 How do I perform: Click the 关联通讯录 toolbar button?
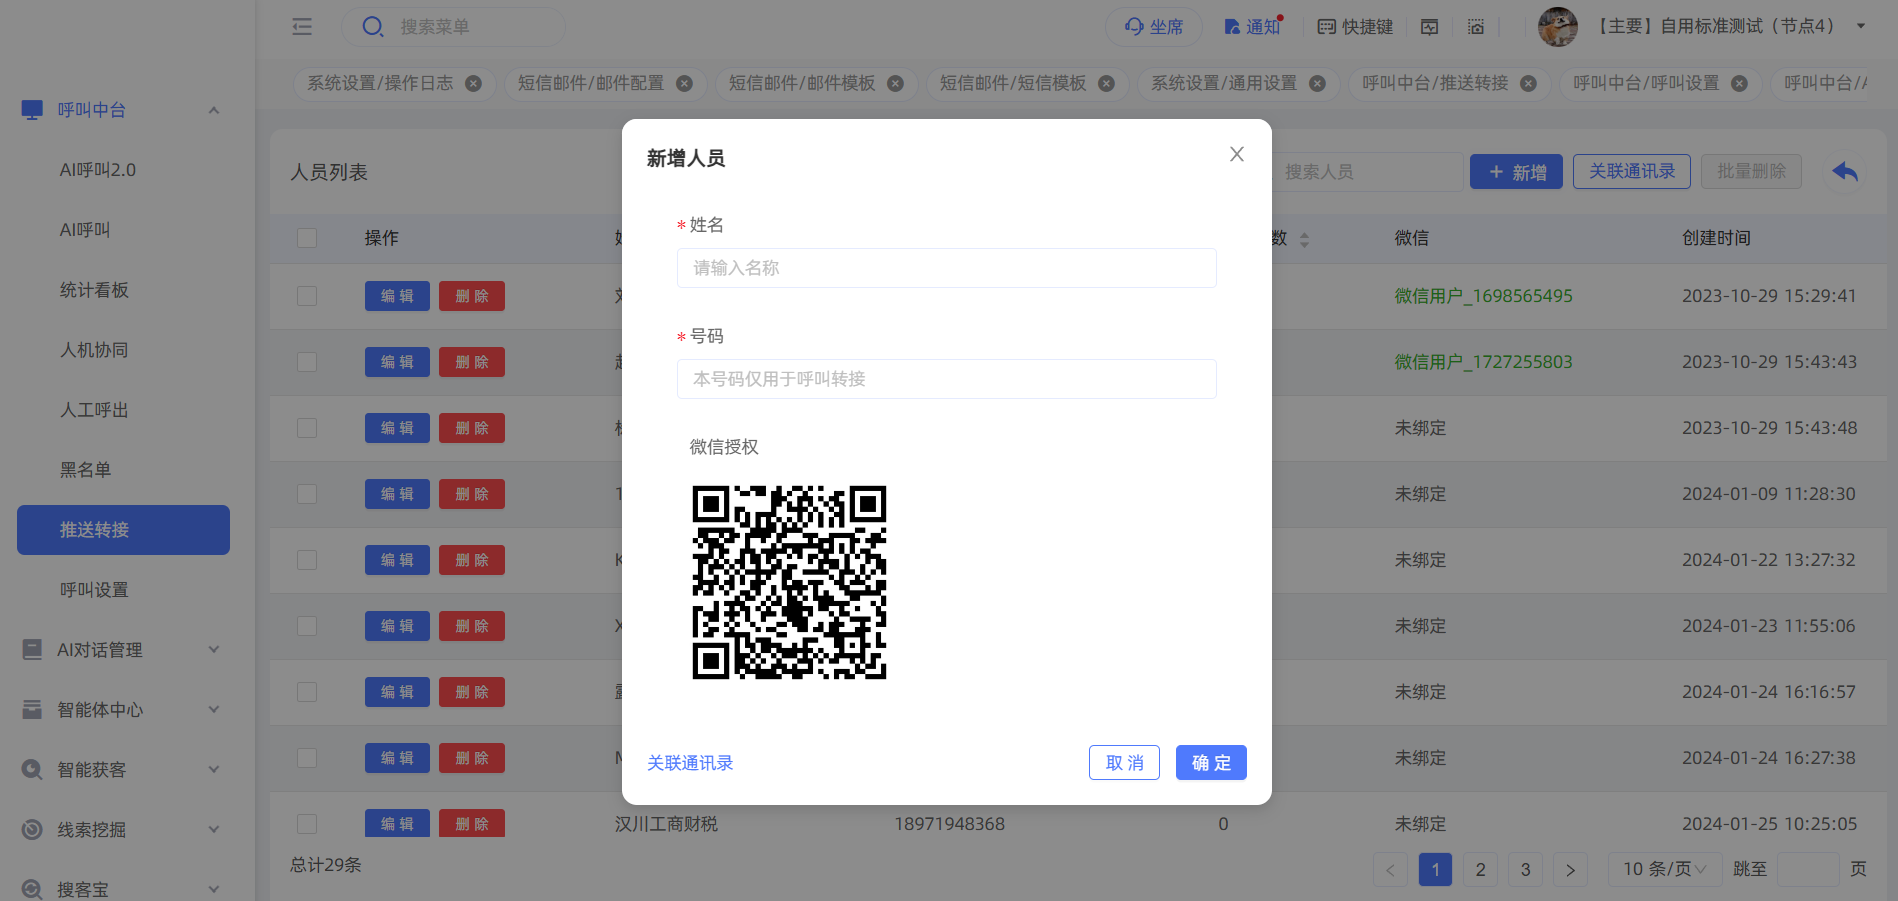point(1632,172)
